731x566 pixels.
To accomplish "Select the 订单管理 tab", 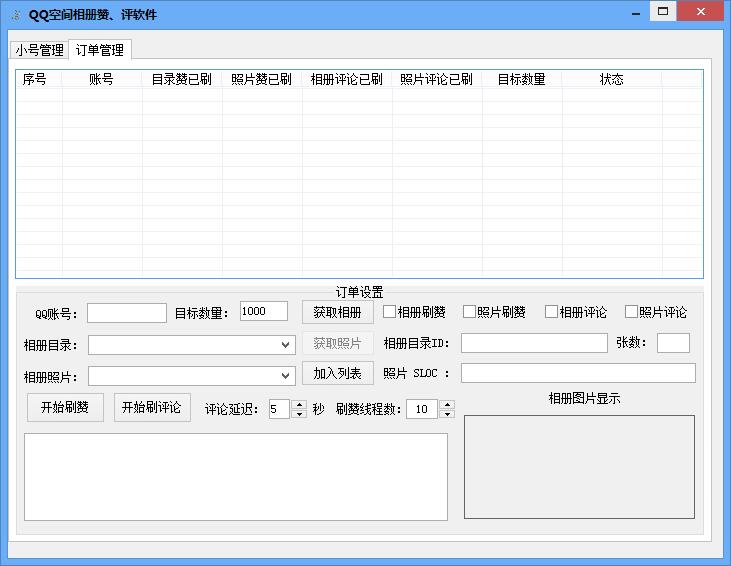I will coord(100,49).
